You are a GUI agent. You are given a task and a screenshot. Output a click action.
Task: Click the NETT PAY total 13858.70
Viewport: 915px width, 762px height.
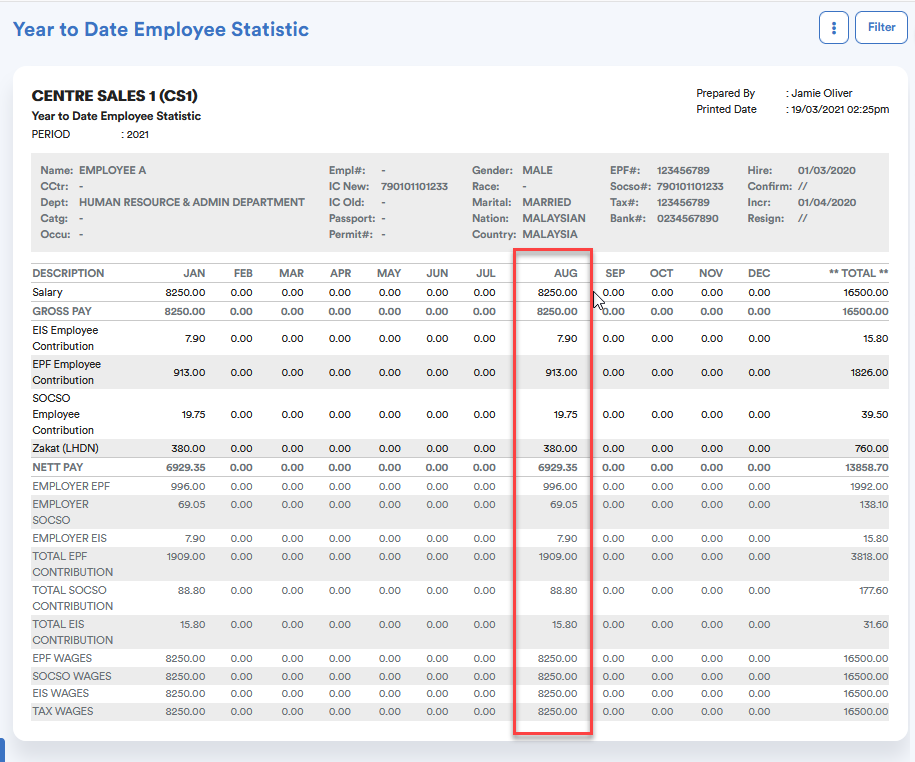tap(867, 467)
